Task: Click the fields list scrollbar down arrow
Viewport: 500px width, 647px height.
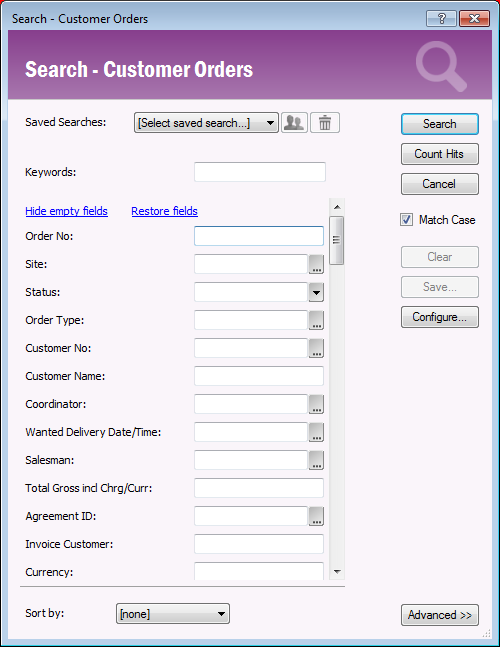Action: pyautogui.click(x=337, y=572)
